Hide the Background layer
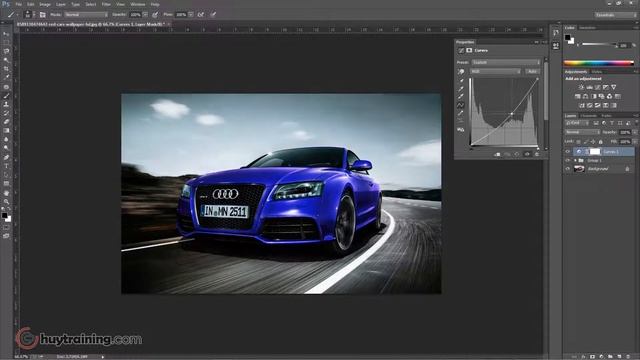This screenshot has width=640, height=360. pos(567,169)
